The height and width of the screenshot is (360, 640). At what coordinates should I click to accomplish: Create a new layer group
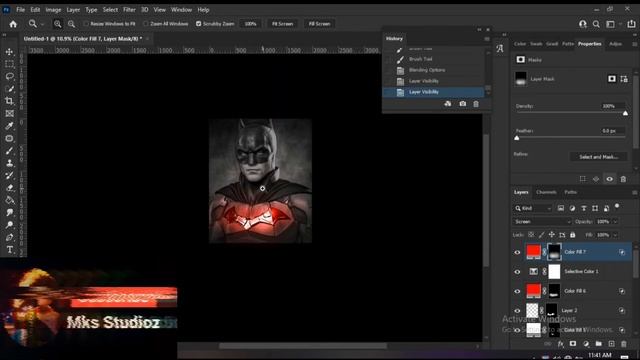[599, 344]
